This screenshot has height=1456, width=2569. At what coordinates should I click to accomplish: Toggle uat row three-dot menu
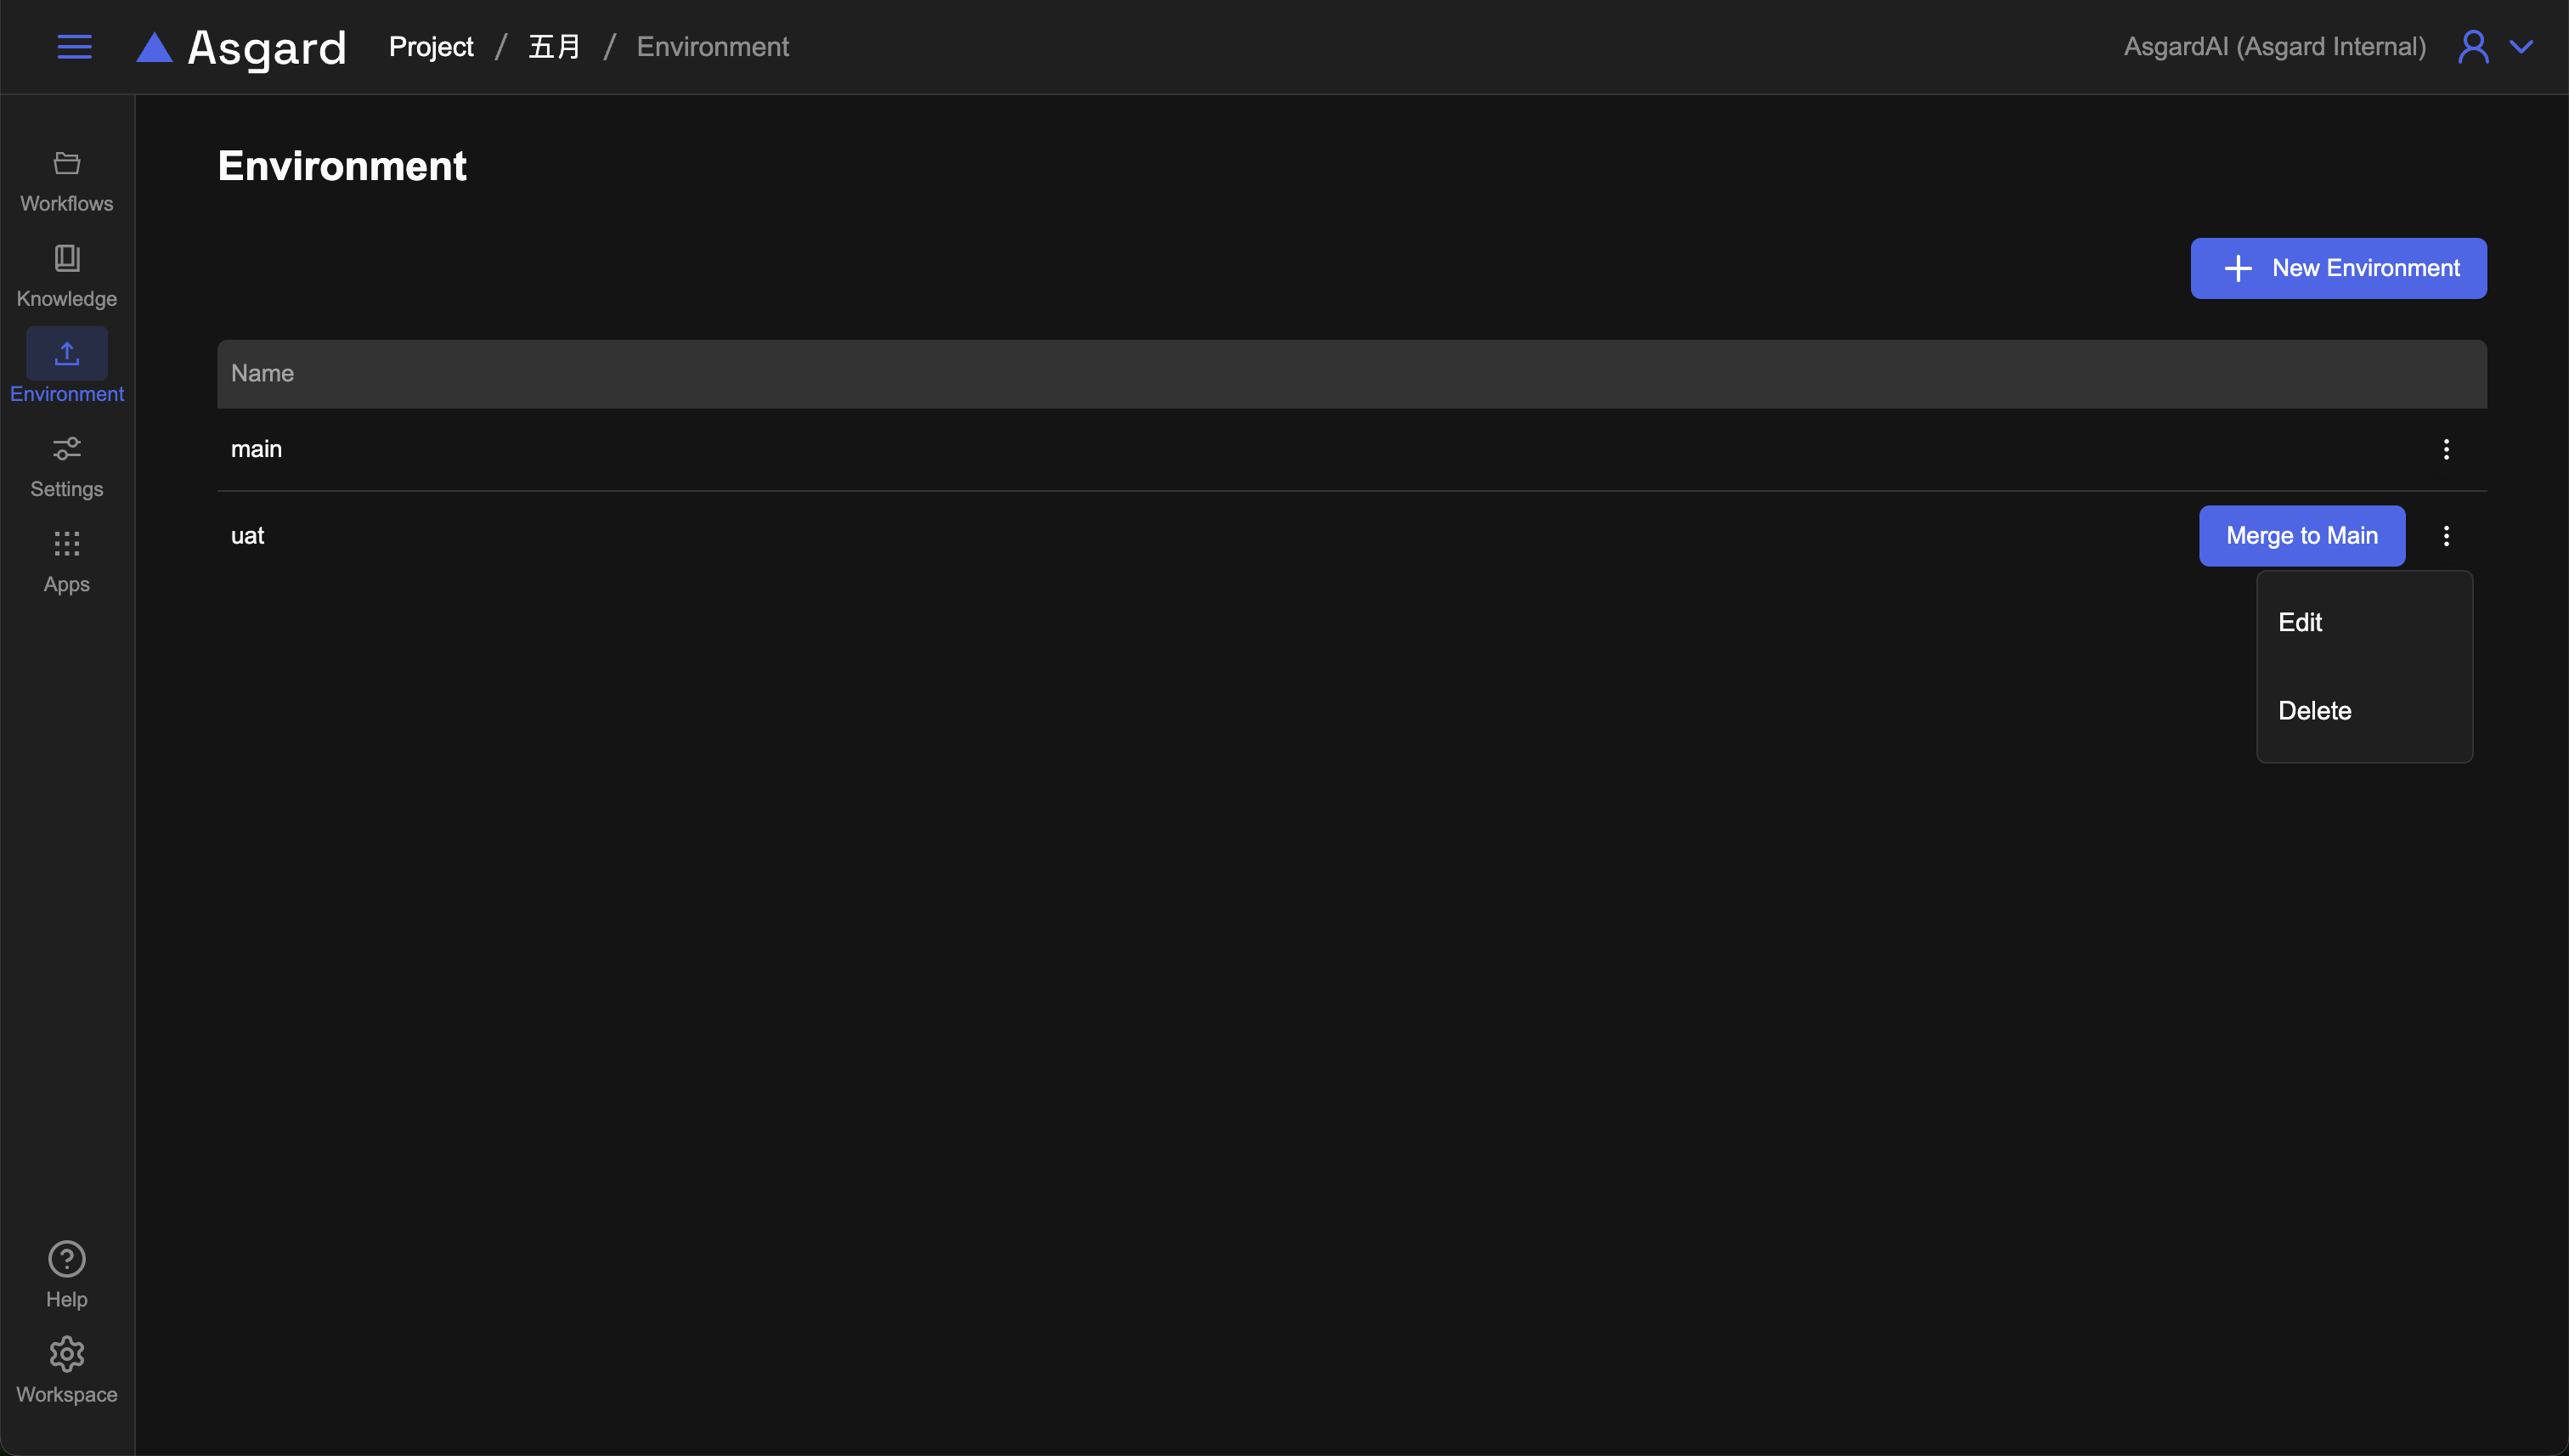pyautogui.click(x=2446, y=536)
